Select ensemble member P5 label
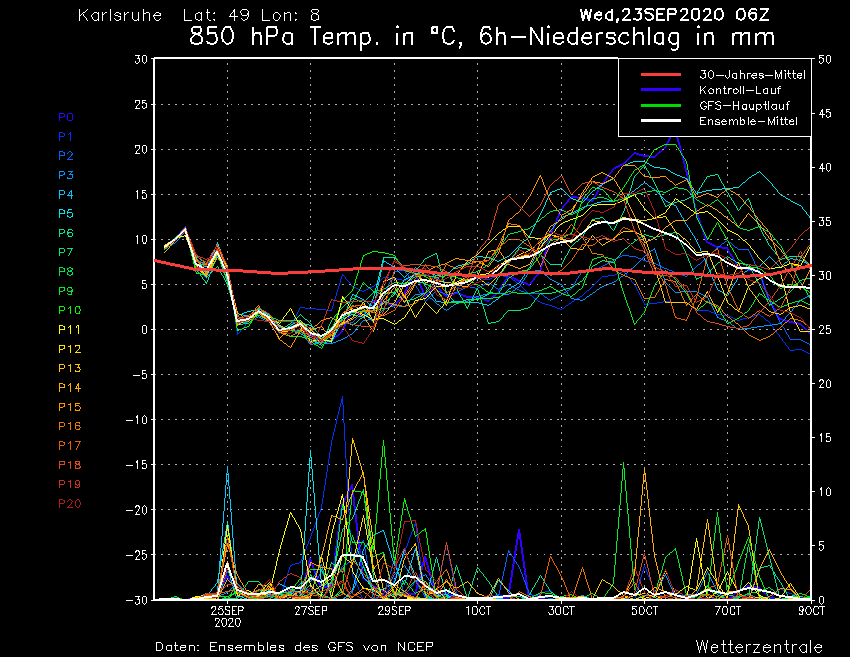This screenshot has width=850, height=657. pyautogui.click(x=66, y=214)
